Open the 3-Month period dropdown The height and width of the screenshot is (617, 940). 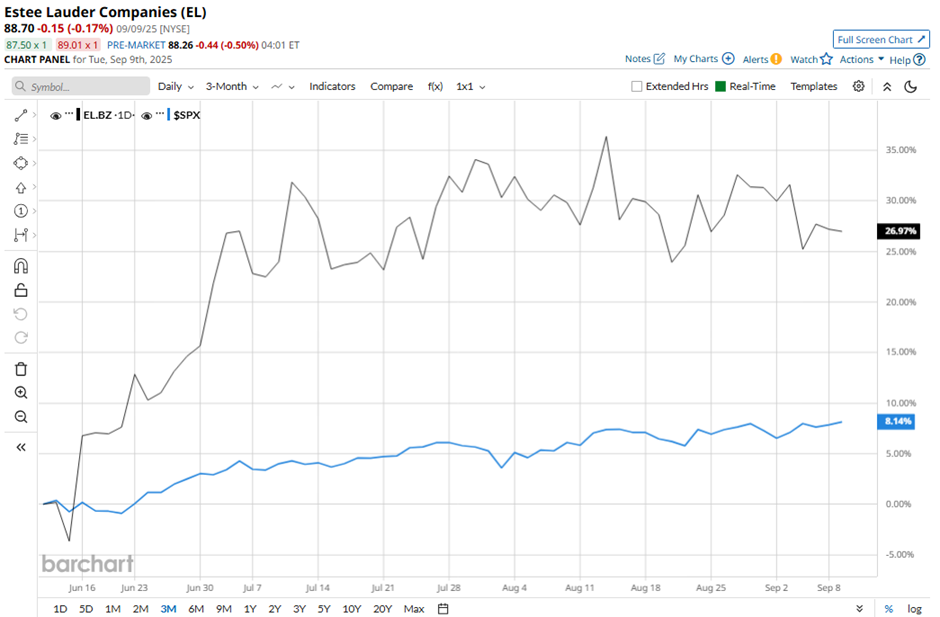[232, 86]
